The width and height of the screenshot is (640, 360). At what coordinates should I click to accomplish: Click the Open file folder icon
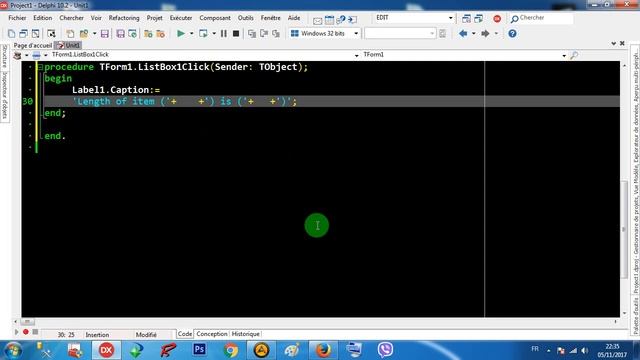[84, 34]
